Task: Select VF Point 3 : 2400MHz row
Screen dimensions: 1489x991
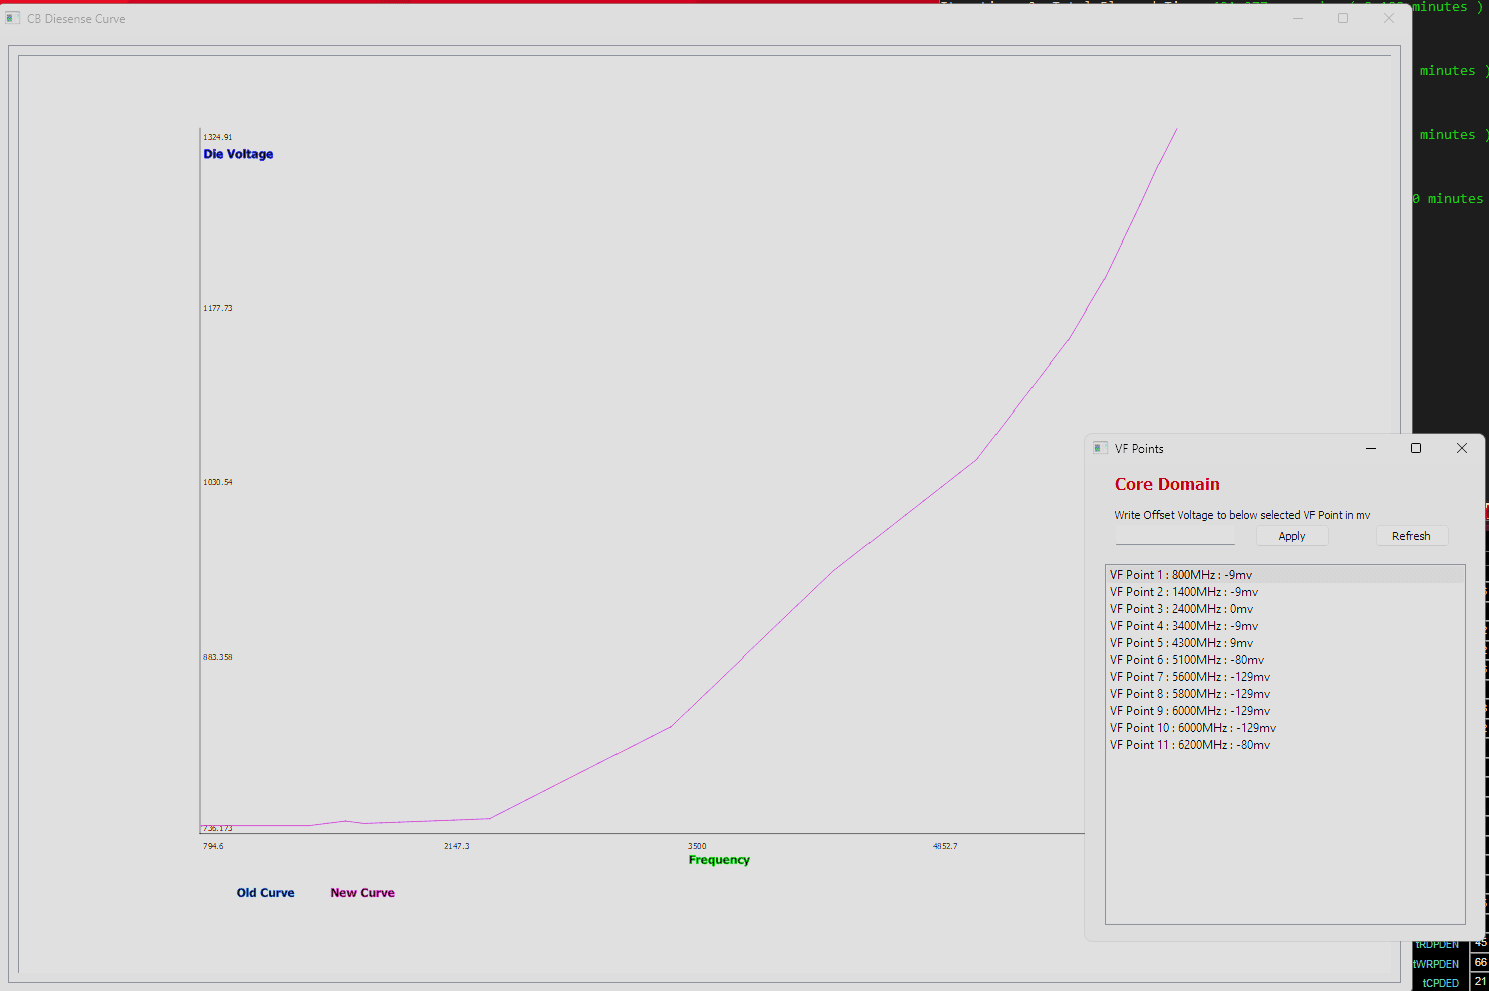Action: point(1285,609)
